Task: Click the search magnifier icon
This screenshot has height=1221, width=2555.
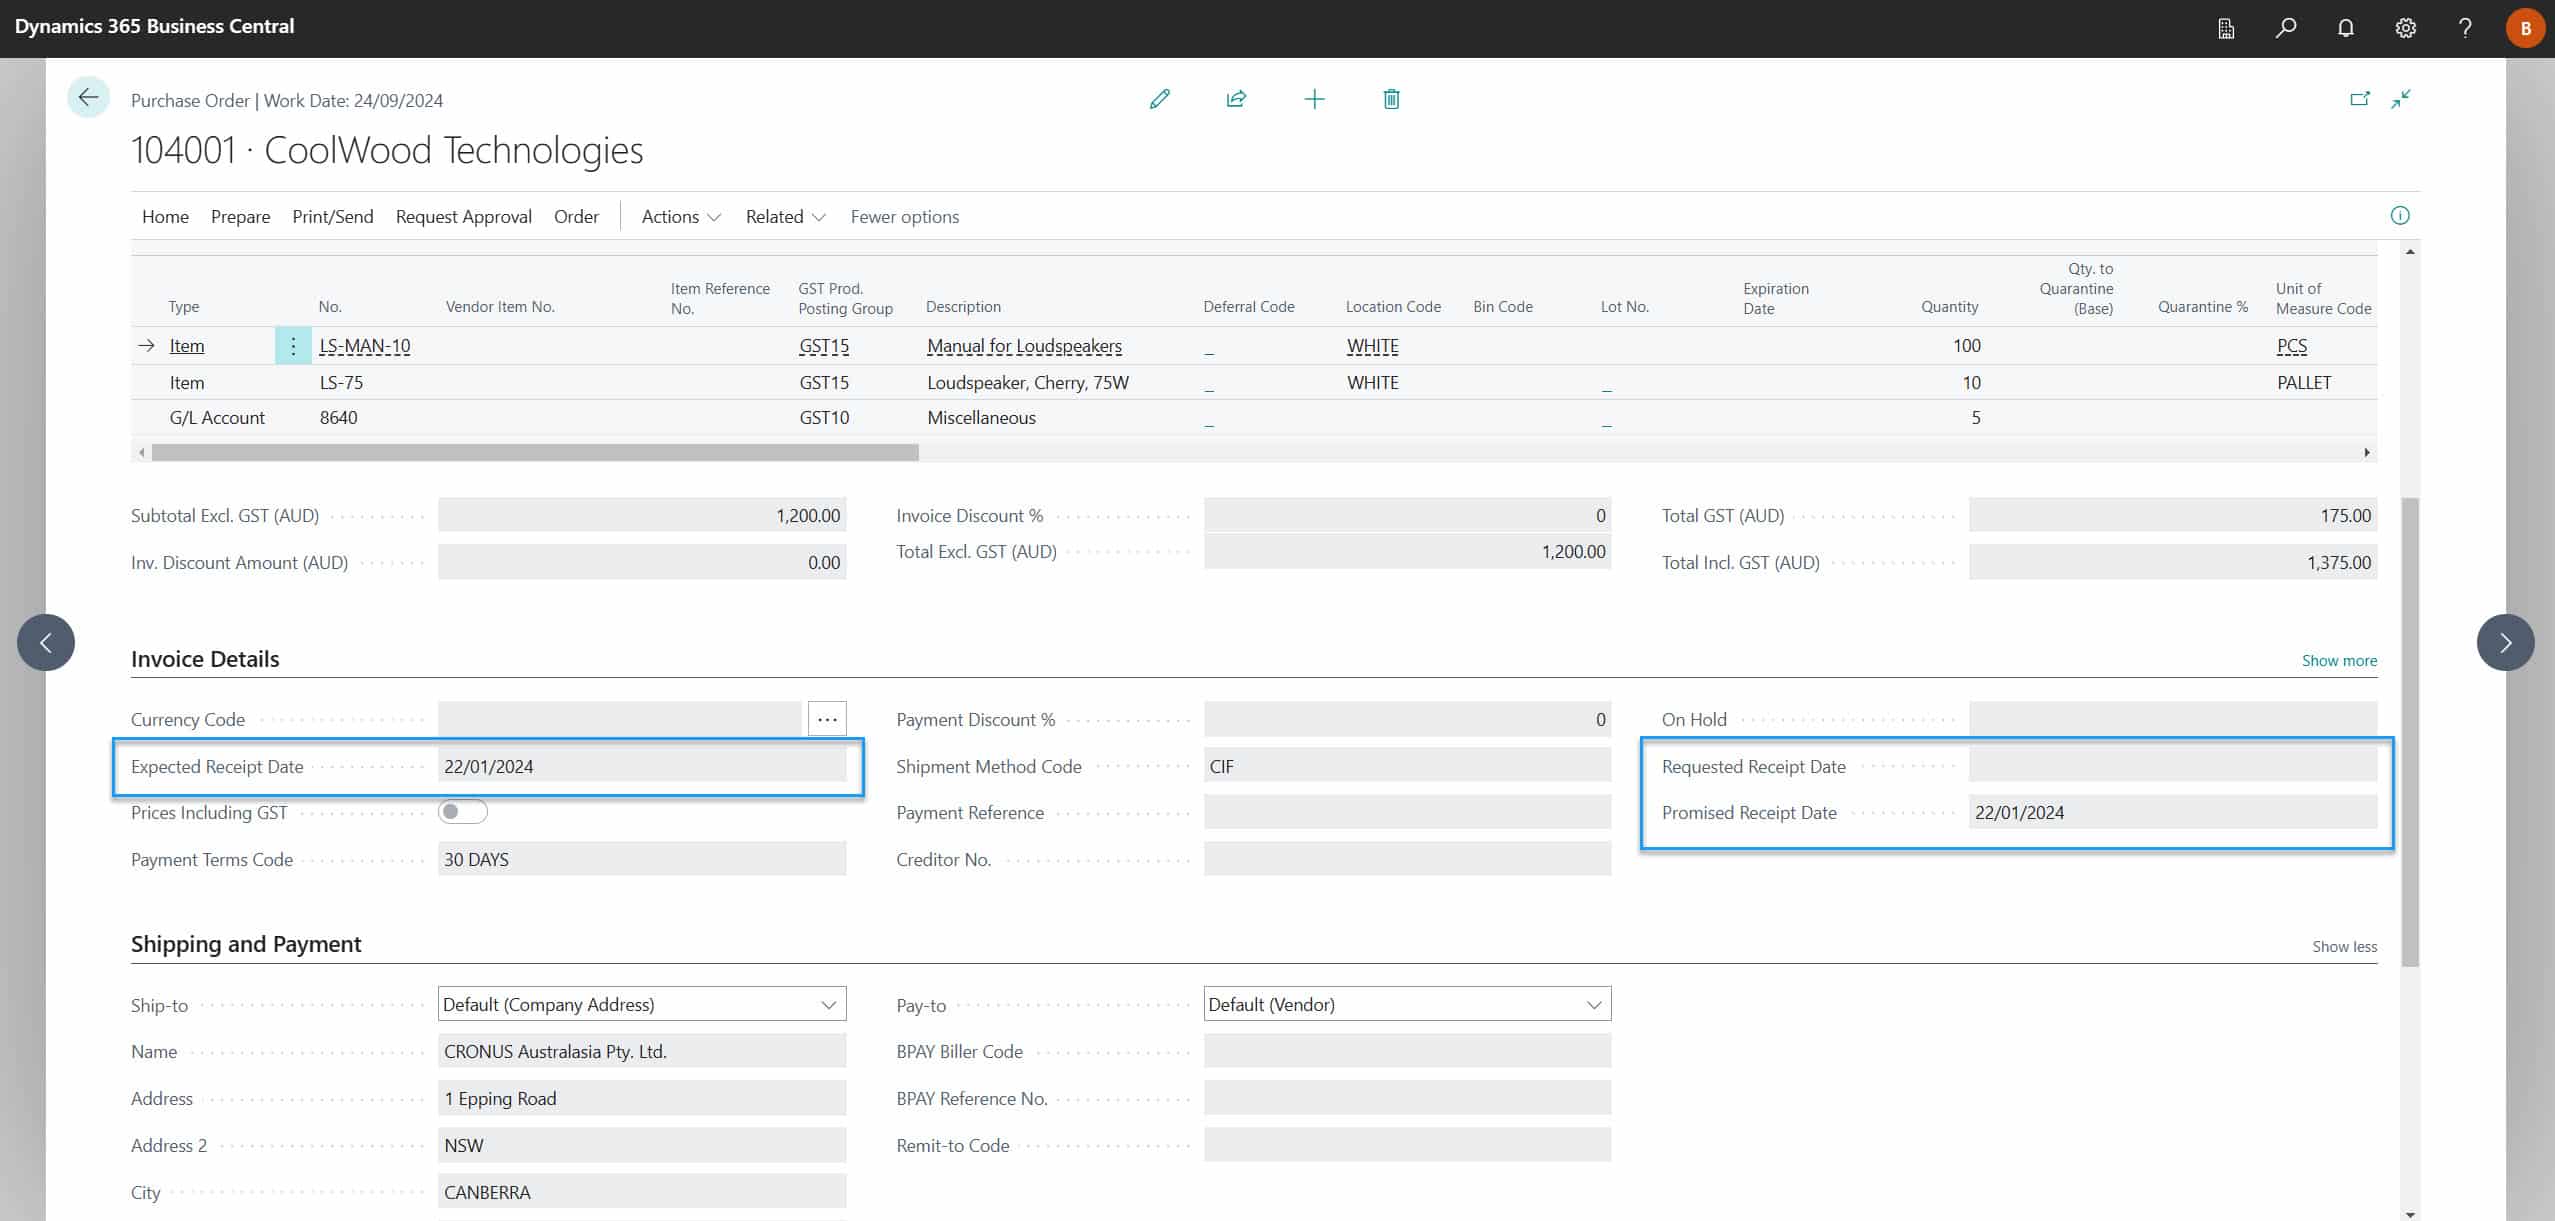Action: (2286, 28)
